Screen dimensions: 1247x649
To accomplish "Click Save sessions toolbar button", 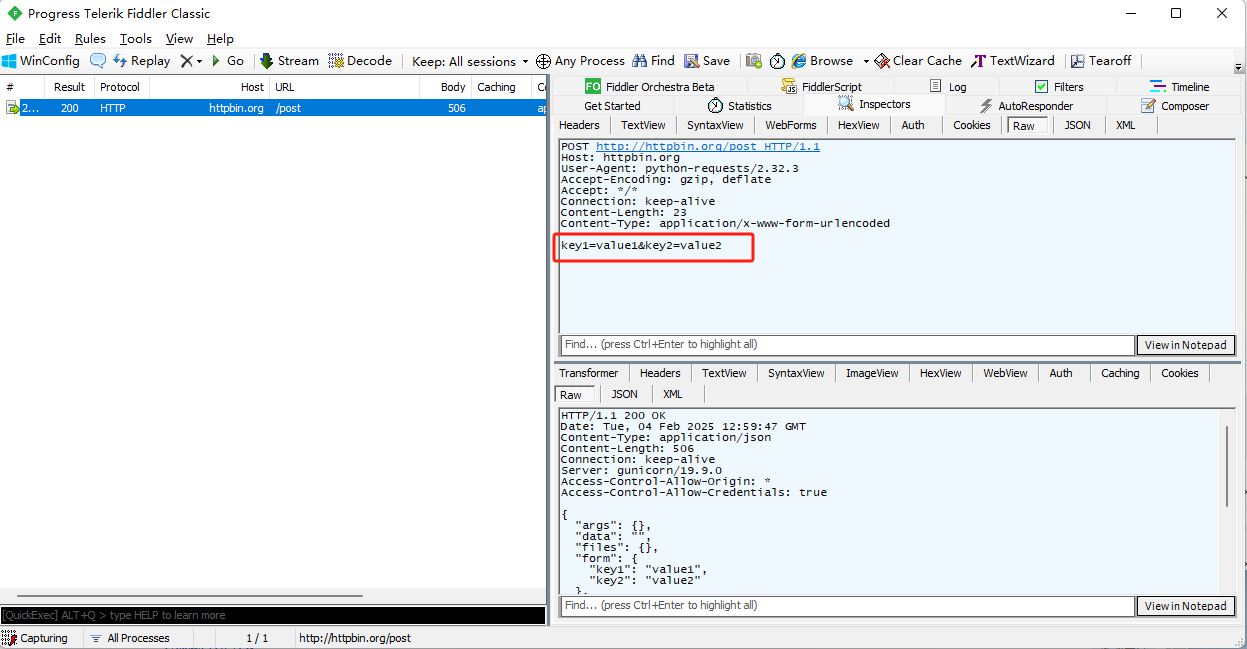I will point(706,61).
